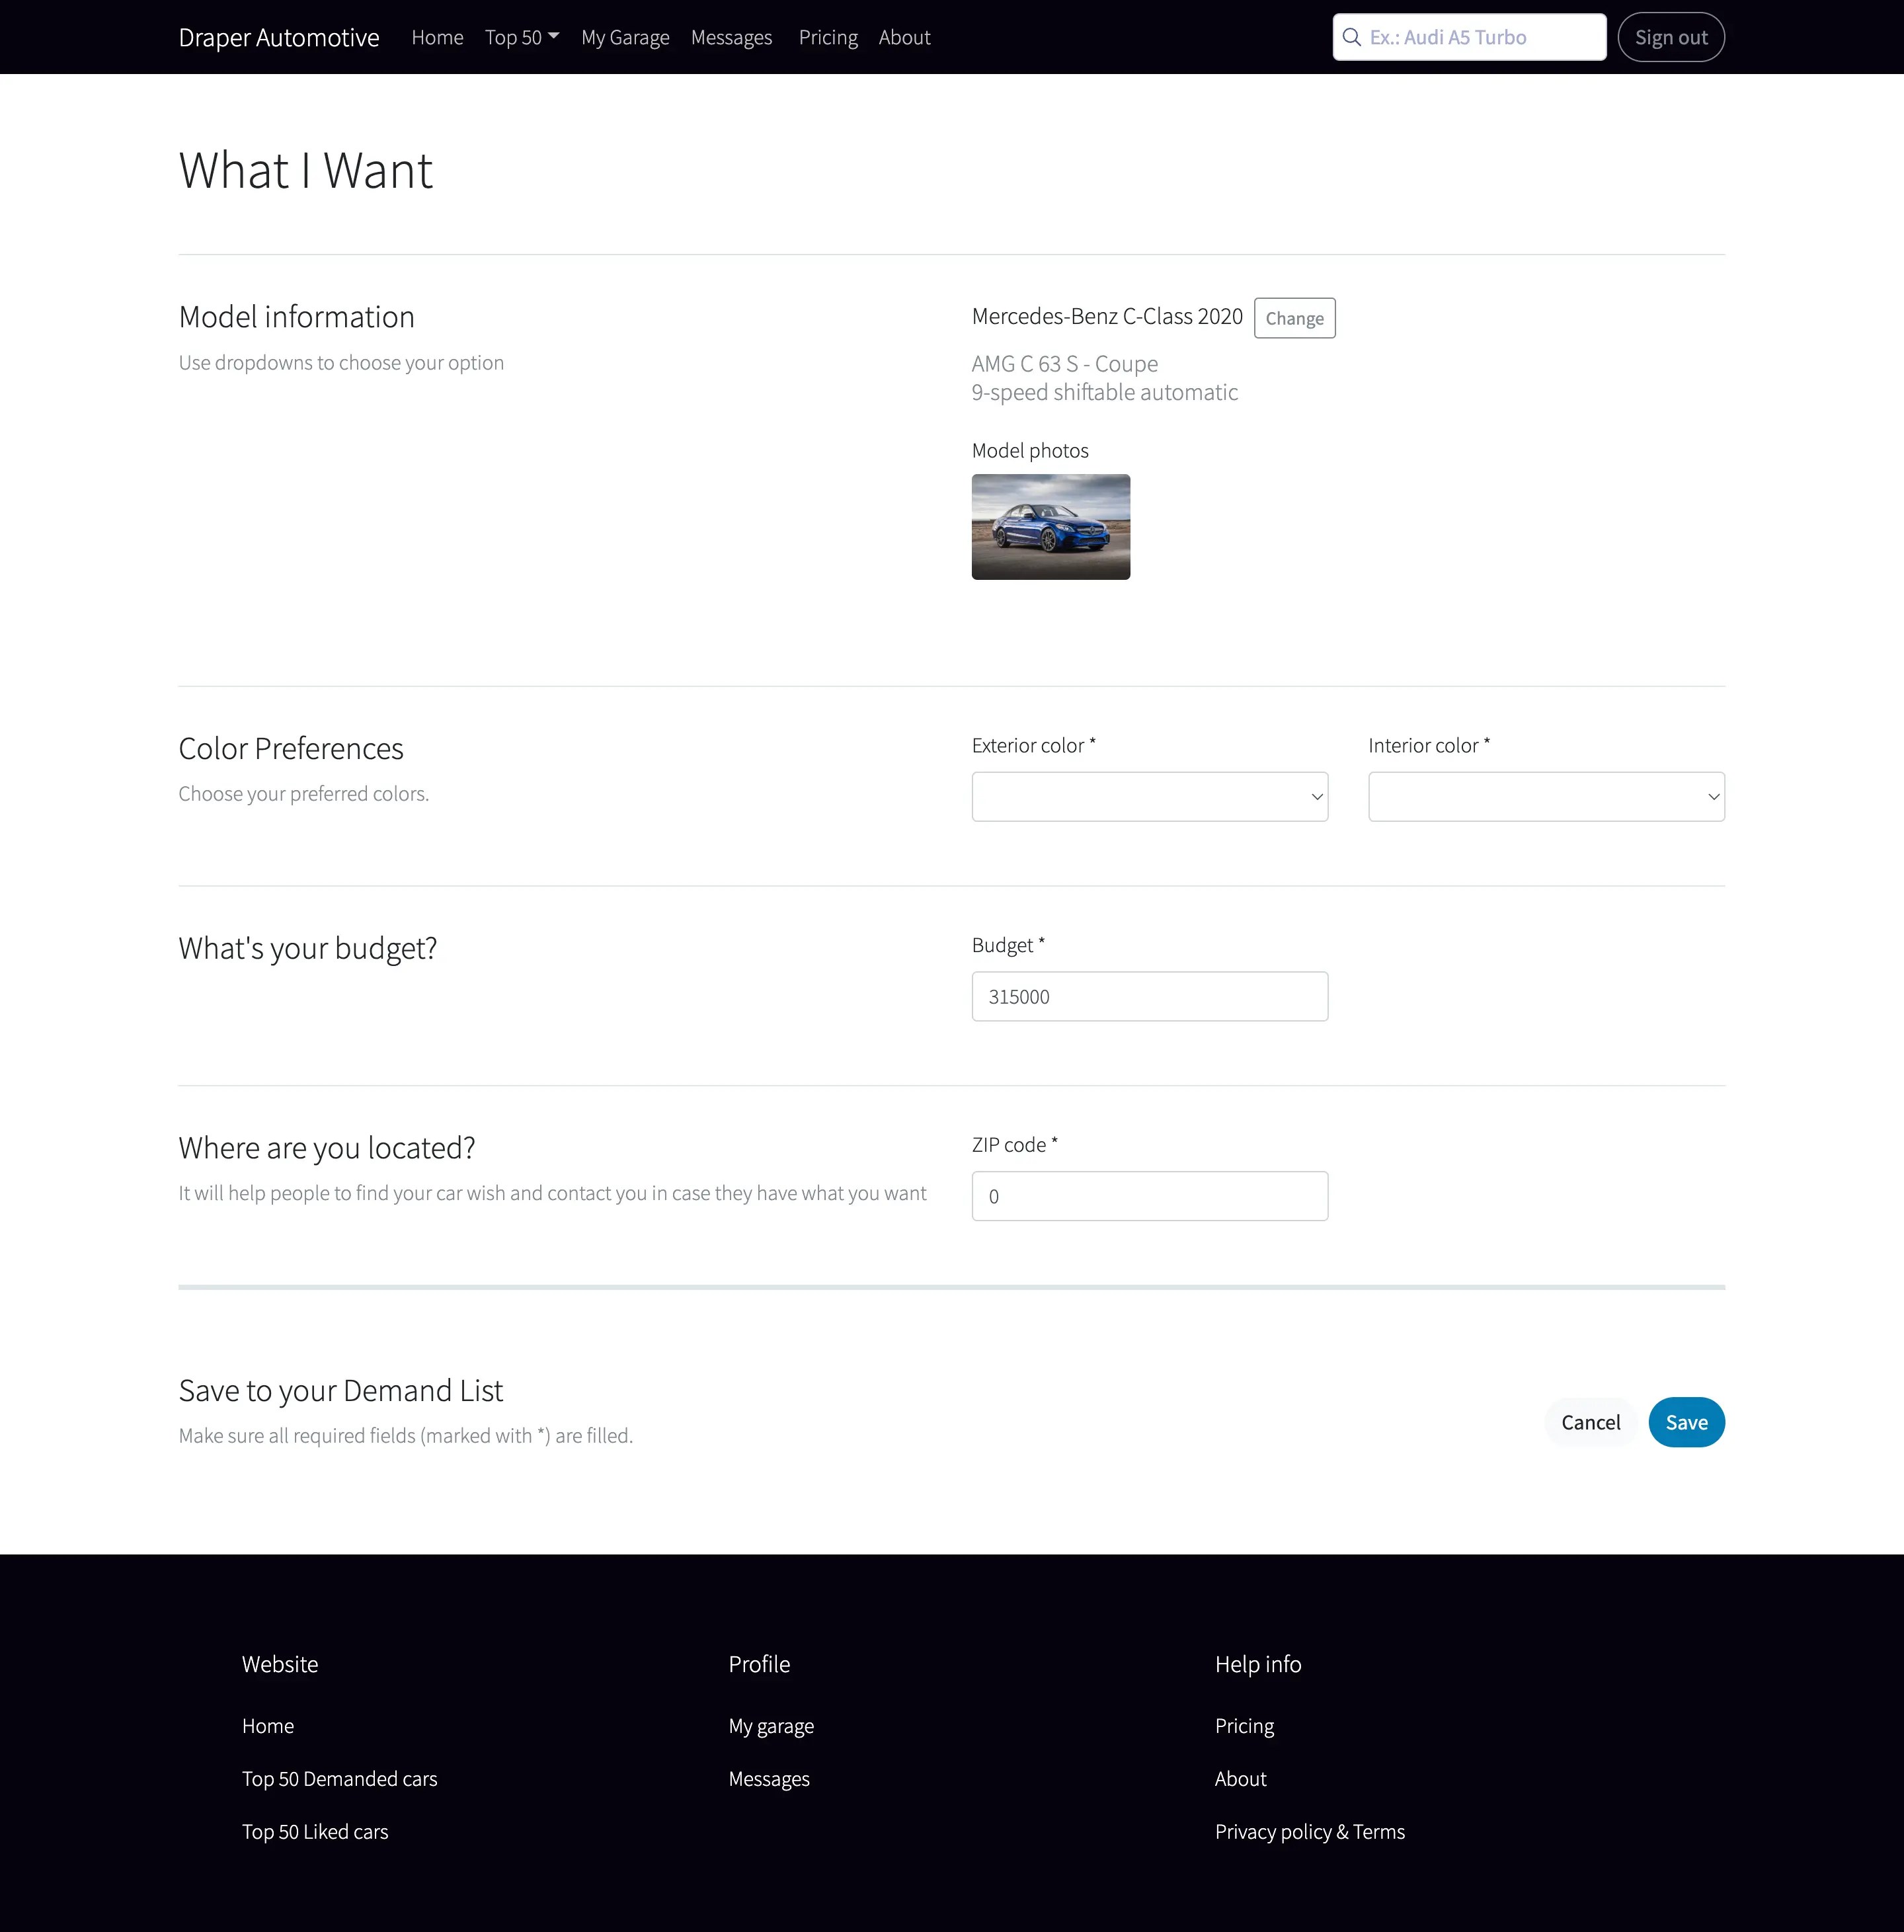Click the Change button for Mercedes-Benz C-Class
1904x1932 pixels.
(1294, 318)
